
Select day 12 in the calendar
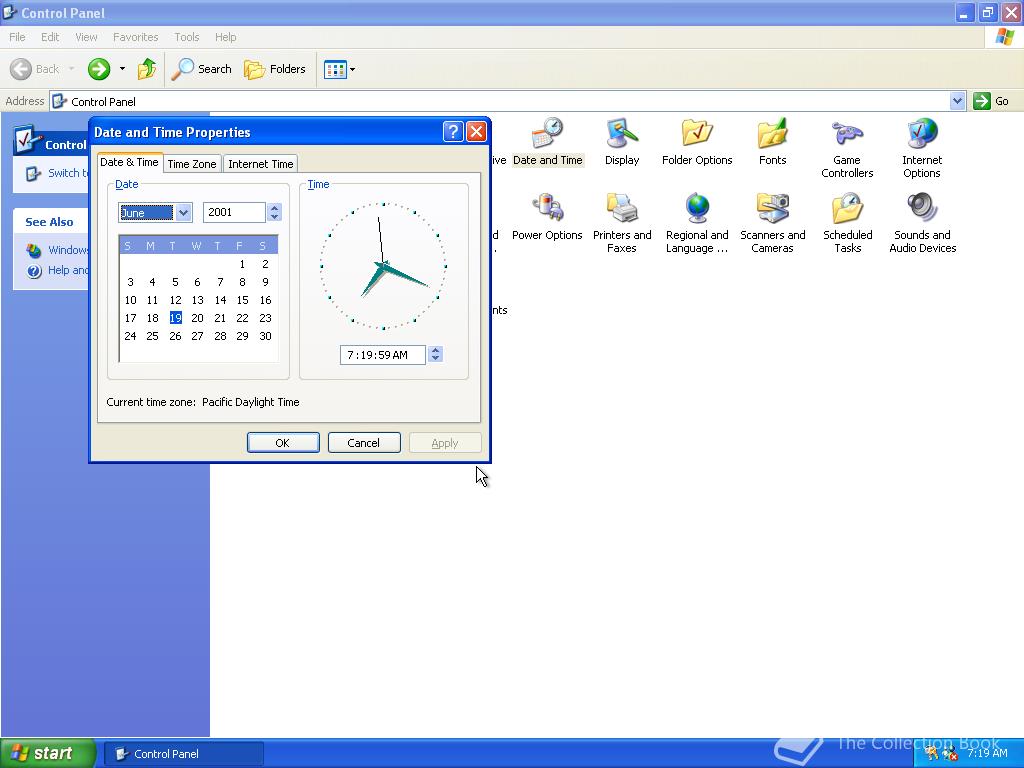coord(175,300)
